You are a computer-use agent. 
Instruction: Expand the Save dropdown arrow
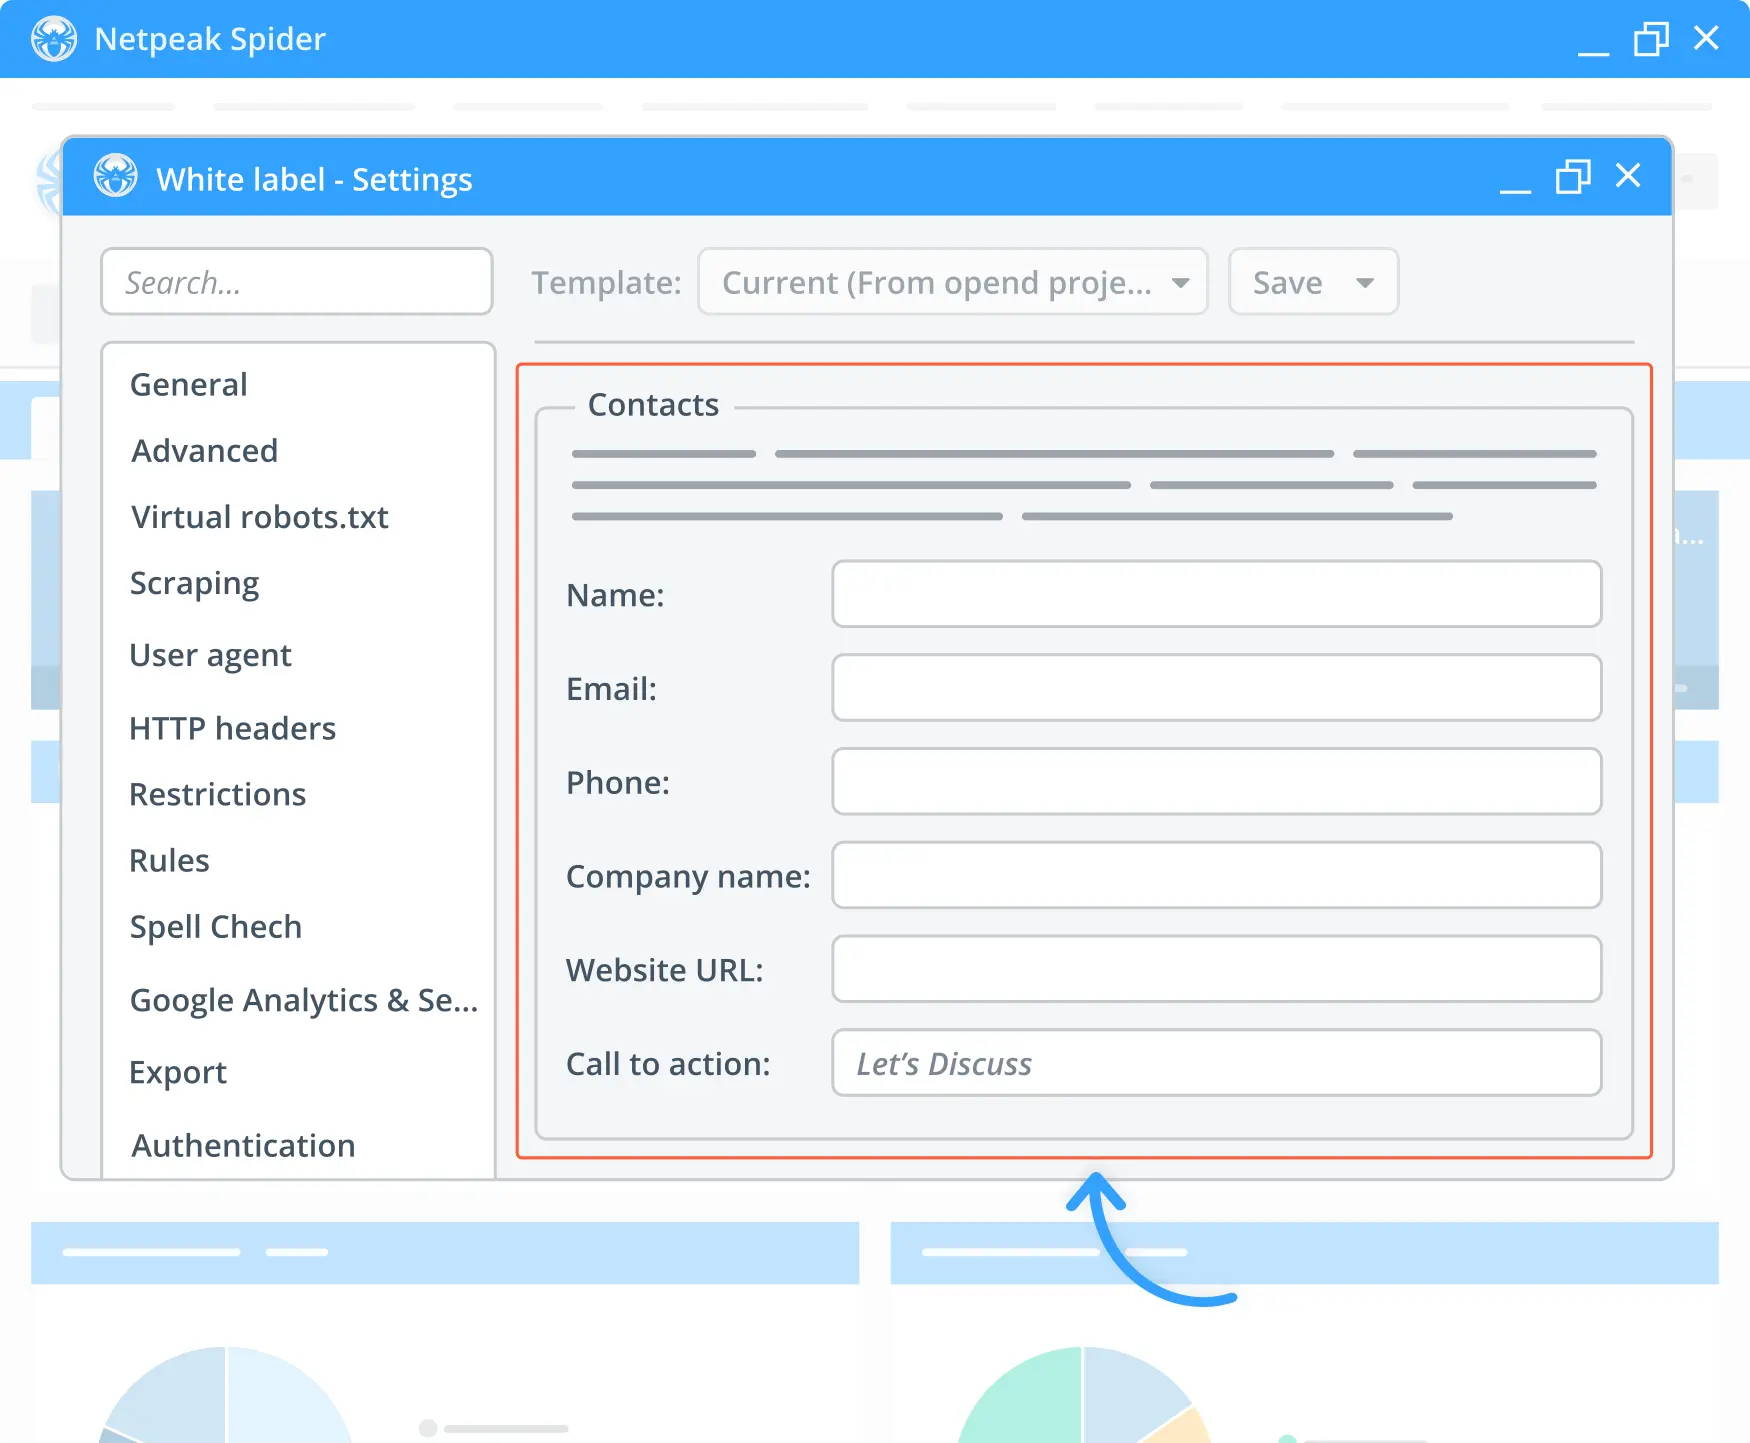(x=1365, y=283)
